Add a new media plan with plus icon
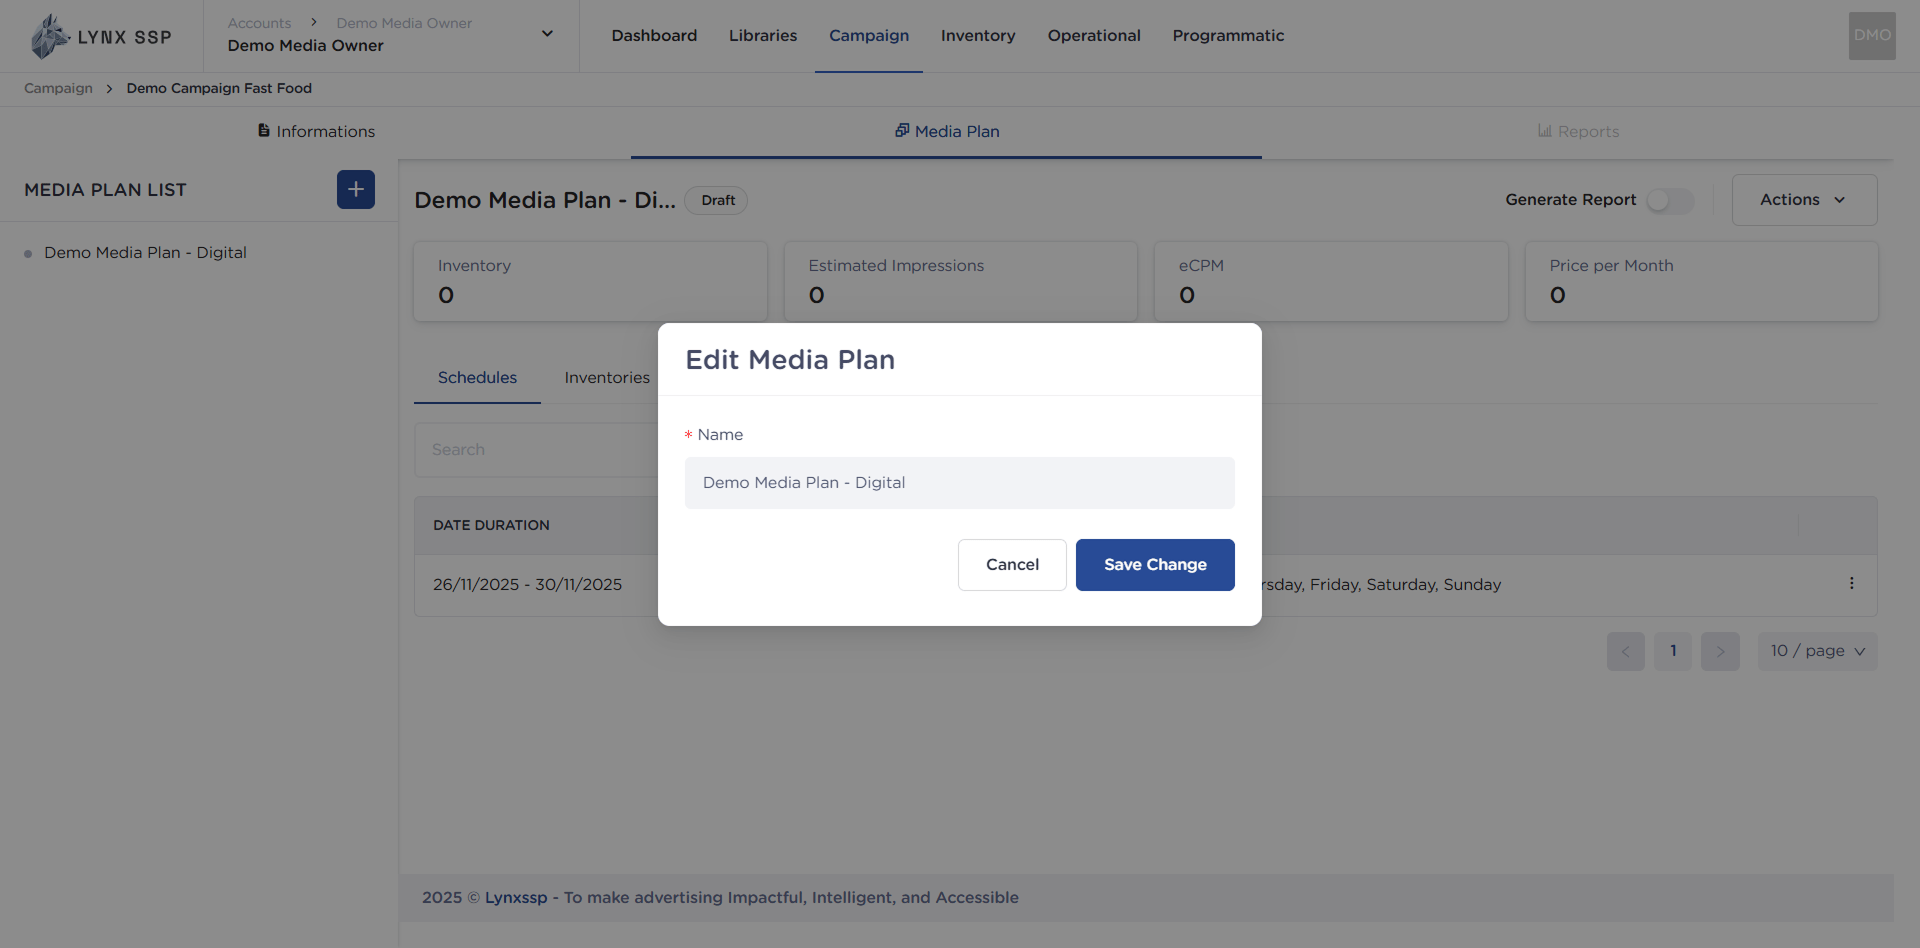Viewport: 1920px width, 948px height. [356, 189]
